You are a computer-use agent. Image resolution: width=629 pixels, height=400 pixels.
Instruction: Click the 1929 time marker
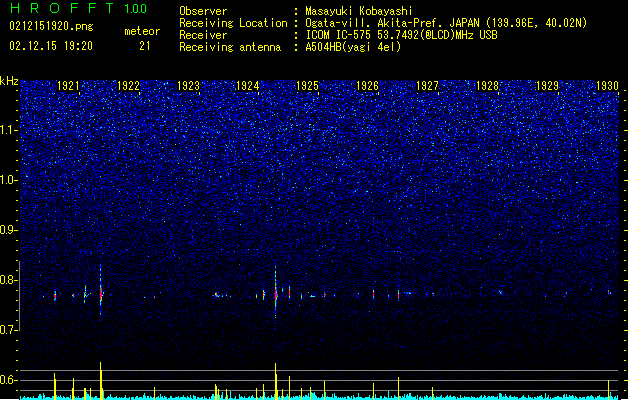tap(547, 86)
